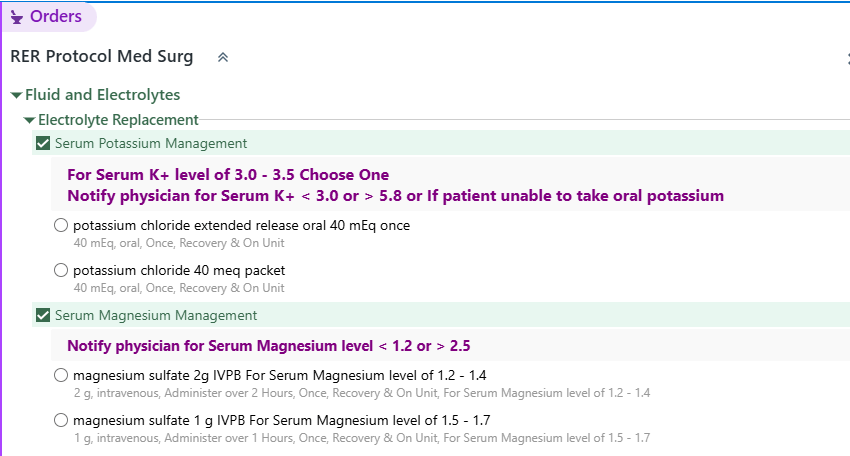Viewport: 850px width, 456px height.
Task: Open magnesium 1 g administer over 1 Hours details
Action: pos(362,438)
